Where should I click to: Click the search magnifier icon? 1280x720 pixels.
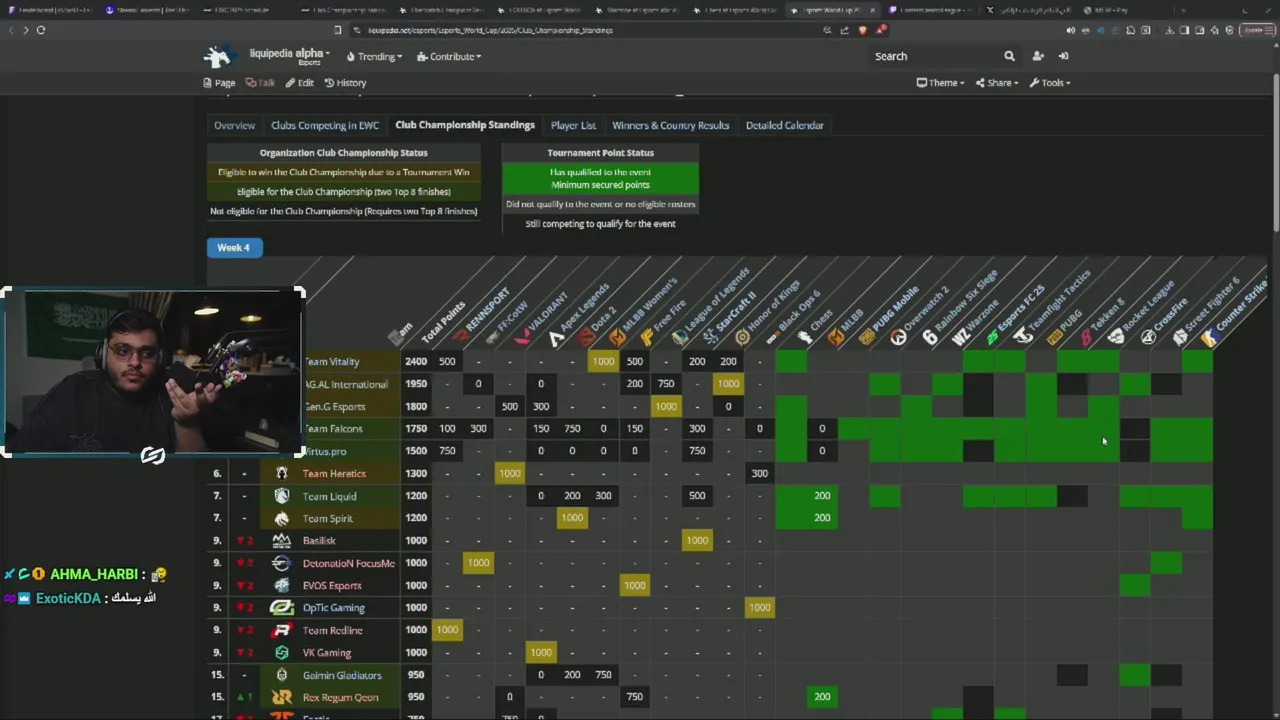point(1009,56)
